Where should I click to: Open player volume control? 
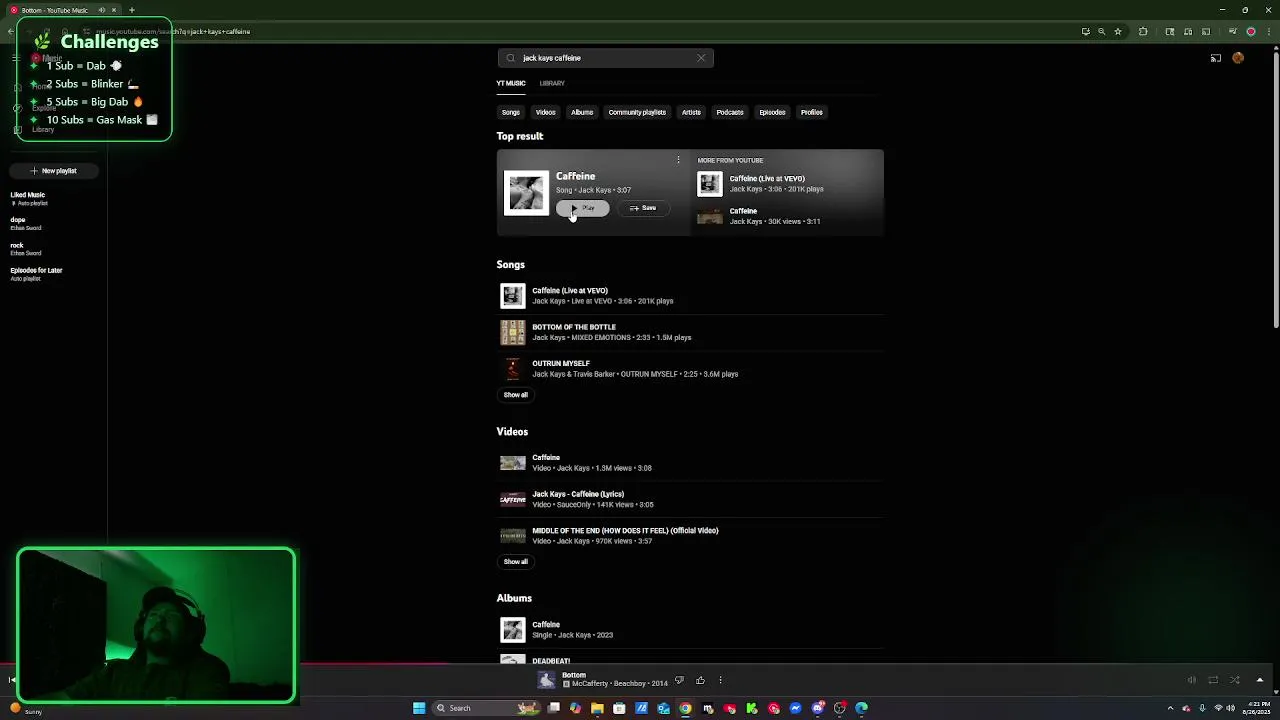pyautogui.click(x=1191, y=680)
